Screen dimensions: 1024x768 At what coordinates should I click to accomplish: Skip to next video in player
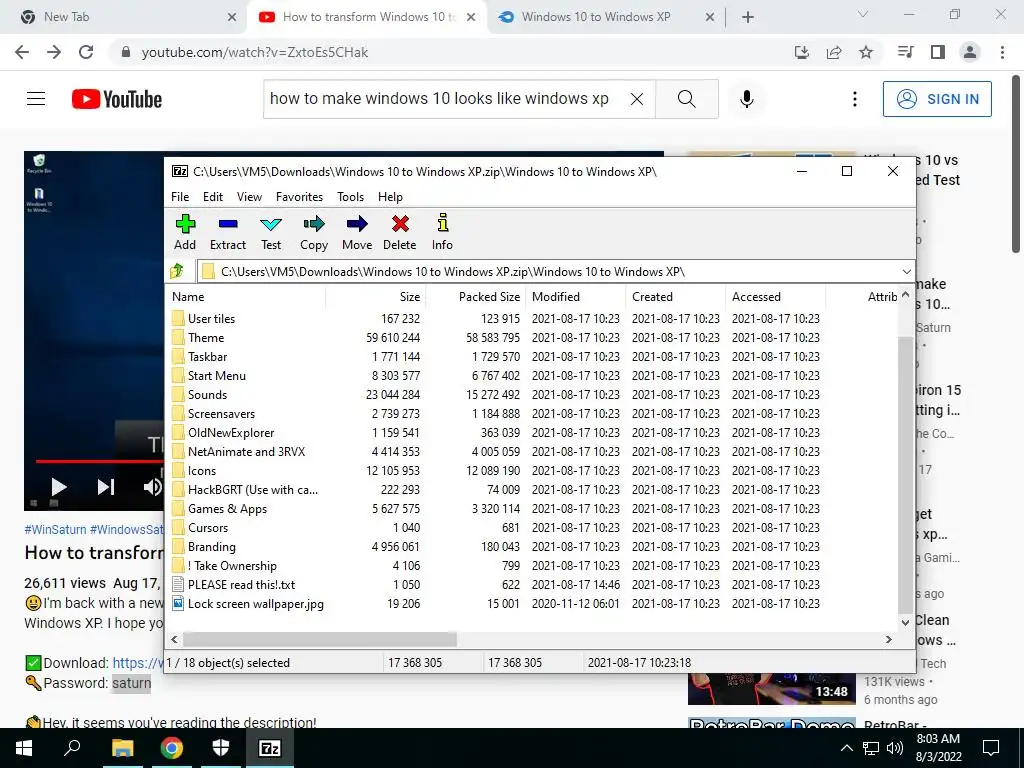(x=106, y=487)
